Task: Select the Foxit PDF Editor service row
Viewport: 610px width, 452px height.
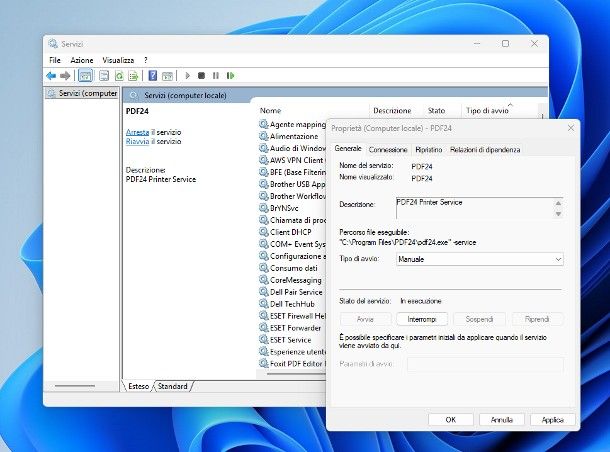Action: [x=292, y=364]
